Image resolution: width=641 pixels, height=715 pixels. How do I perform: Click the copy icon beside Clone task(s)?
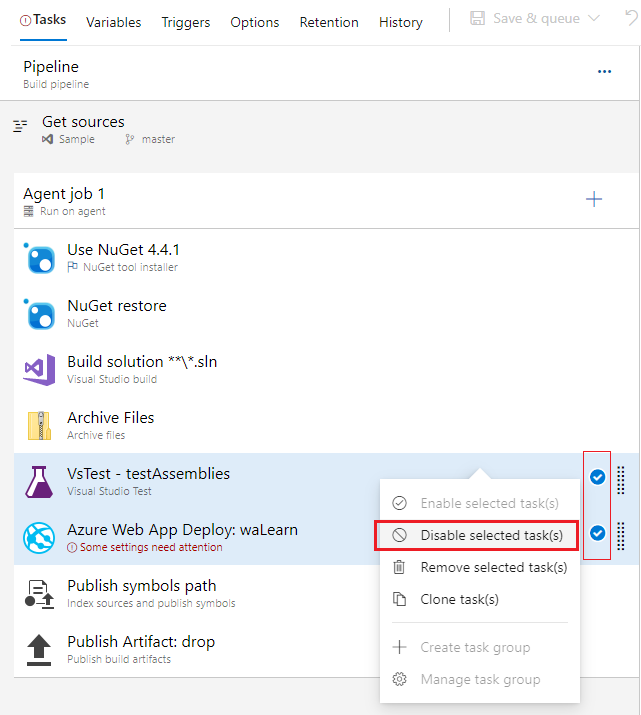(x=399, y=599)
